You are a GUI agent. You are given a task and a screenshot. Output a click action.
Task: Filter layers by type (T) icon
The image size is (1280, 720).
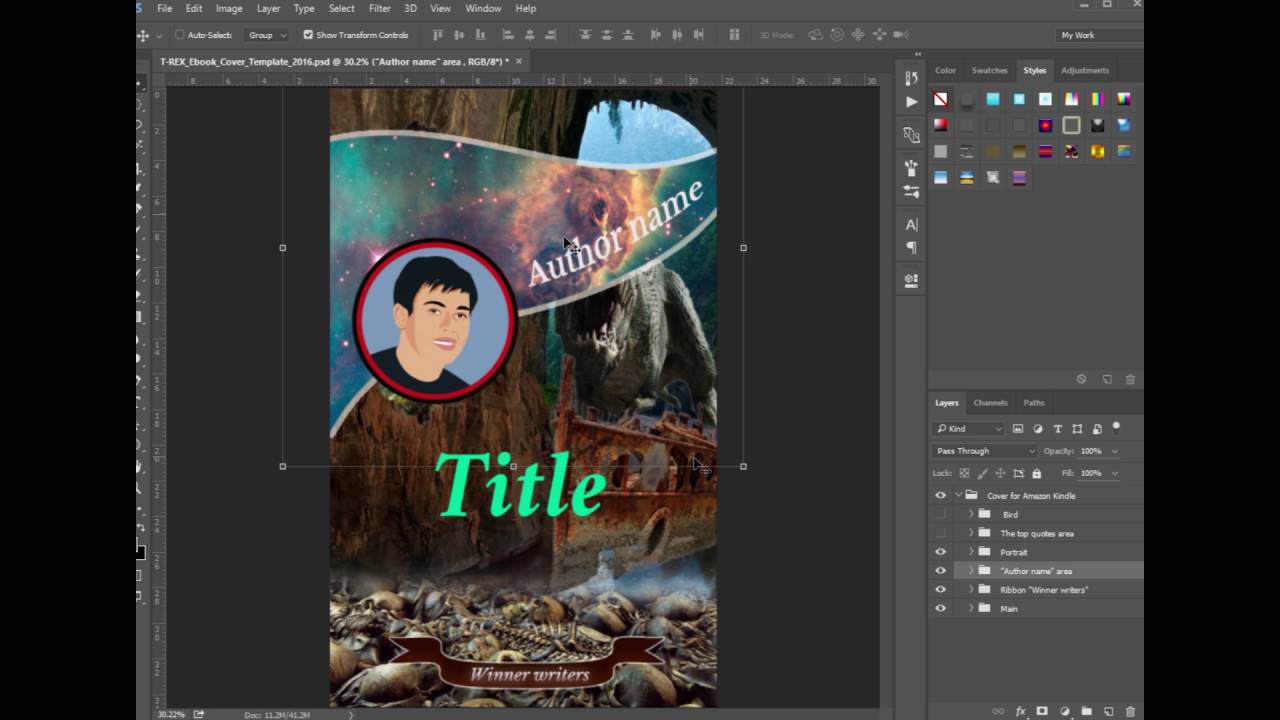point(1057,429)
